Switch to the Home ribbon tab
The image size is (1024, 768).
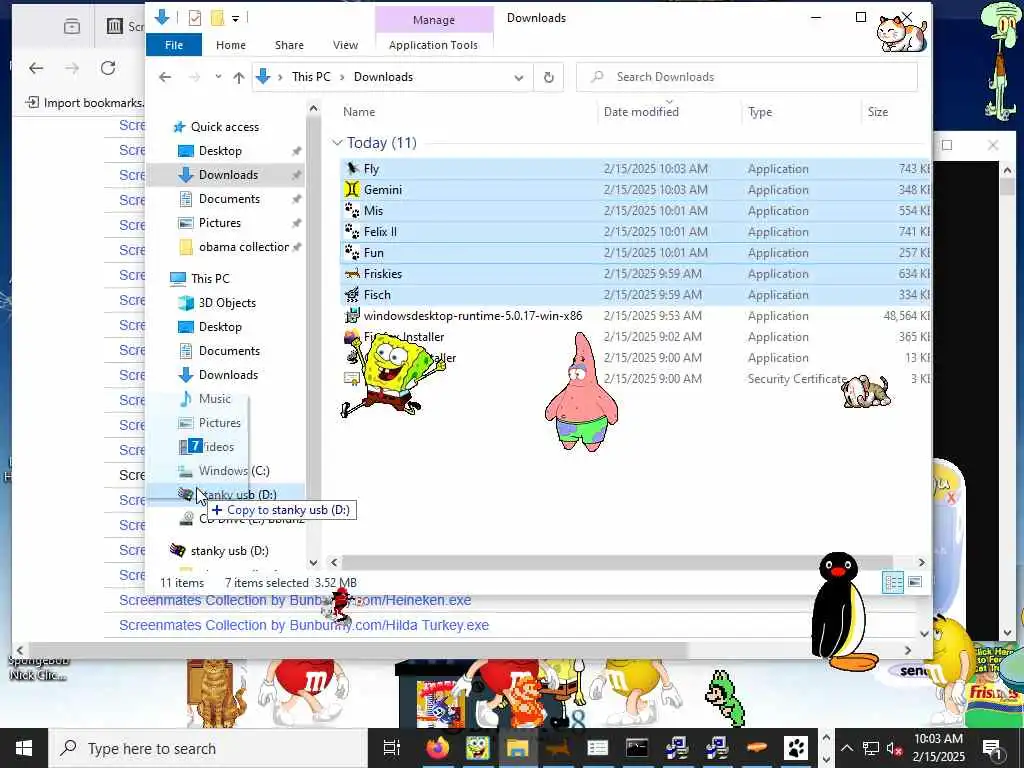[x=231, y=45]
